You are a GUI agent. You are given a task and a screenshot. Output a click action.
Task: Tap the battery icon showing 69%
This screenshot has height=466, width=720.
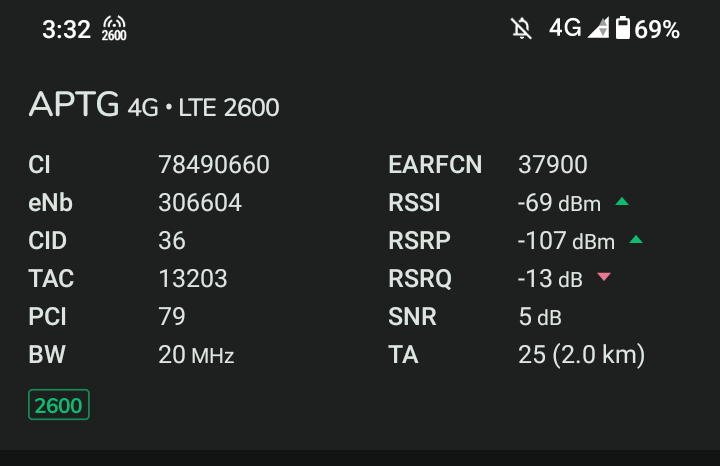coord(623,28)
